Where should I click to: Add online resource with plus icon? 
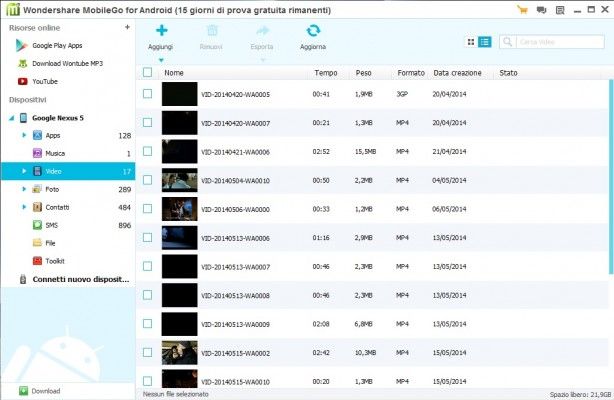pos(127,27)
